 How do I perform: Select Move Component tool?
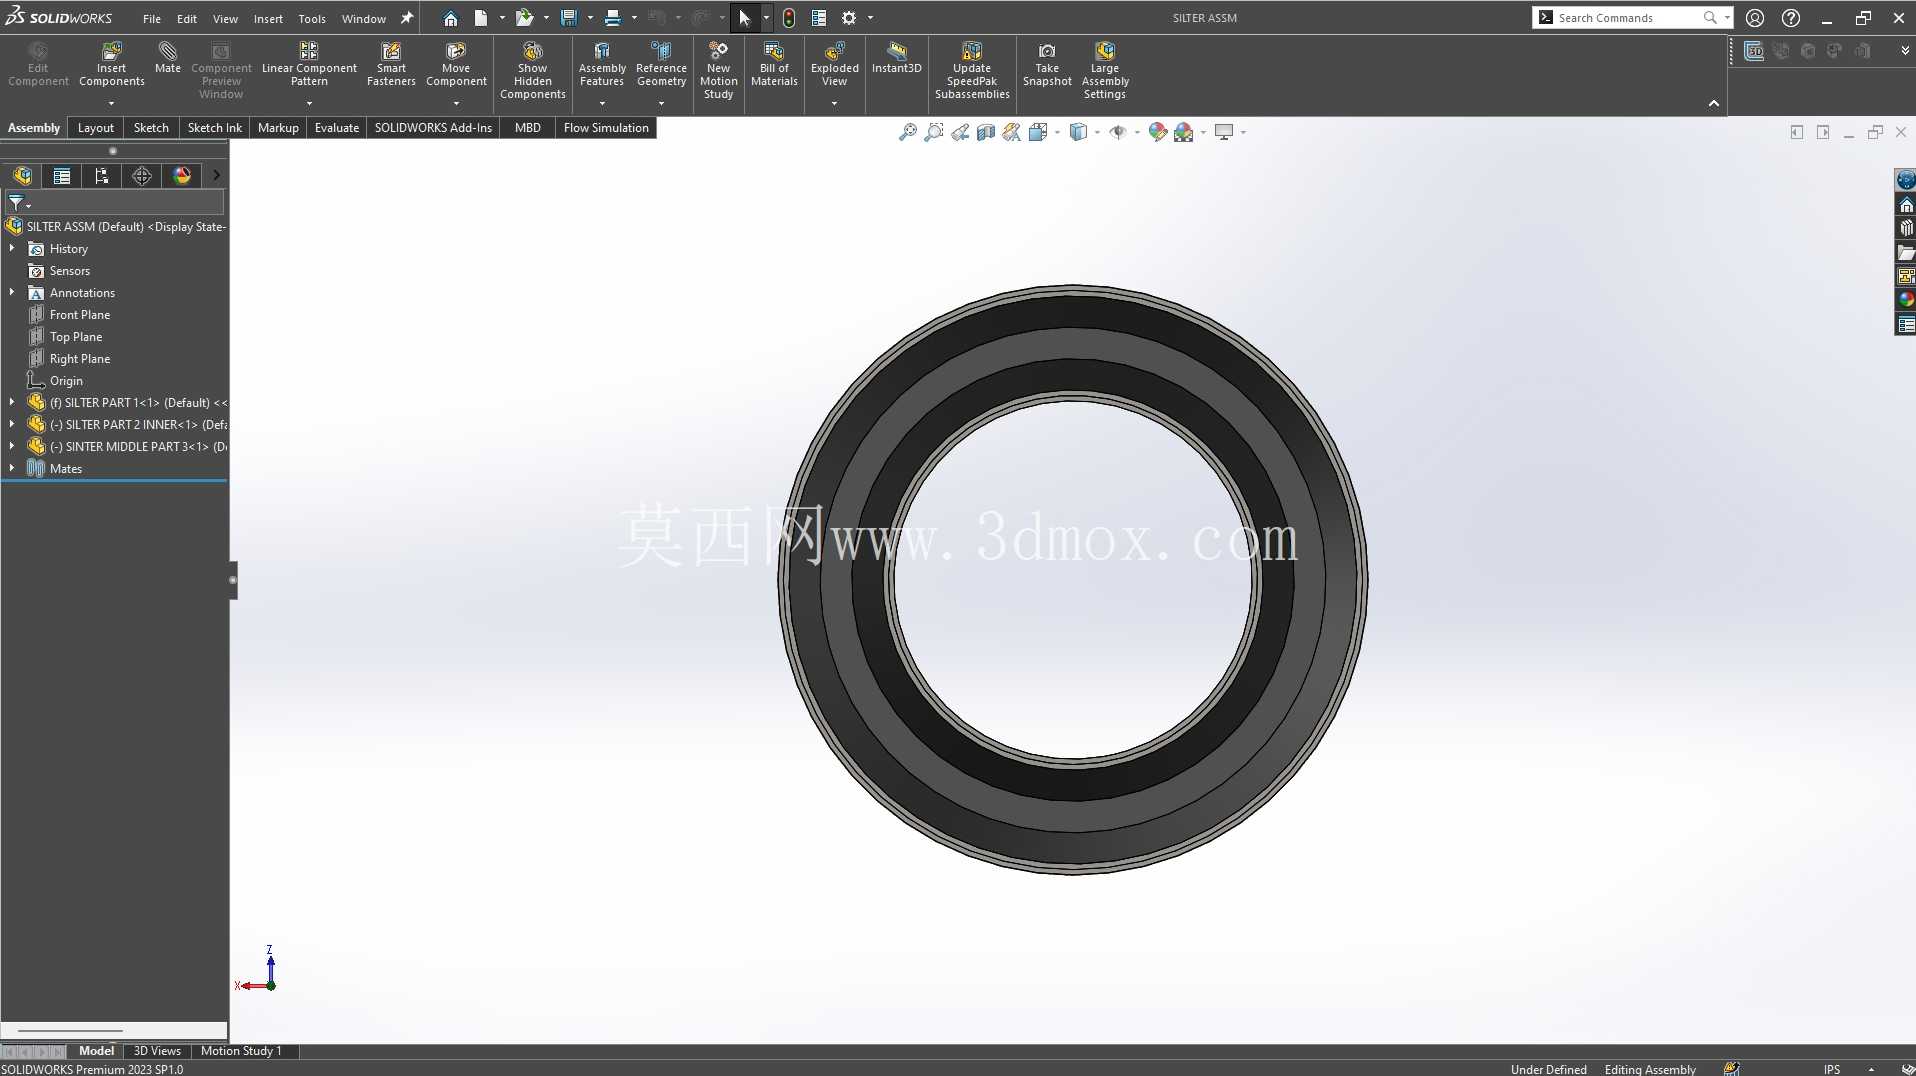456,64
